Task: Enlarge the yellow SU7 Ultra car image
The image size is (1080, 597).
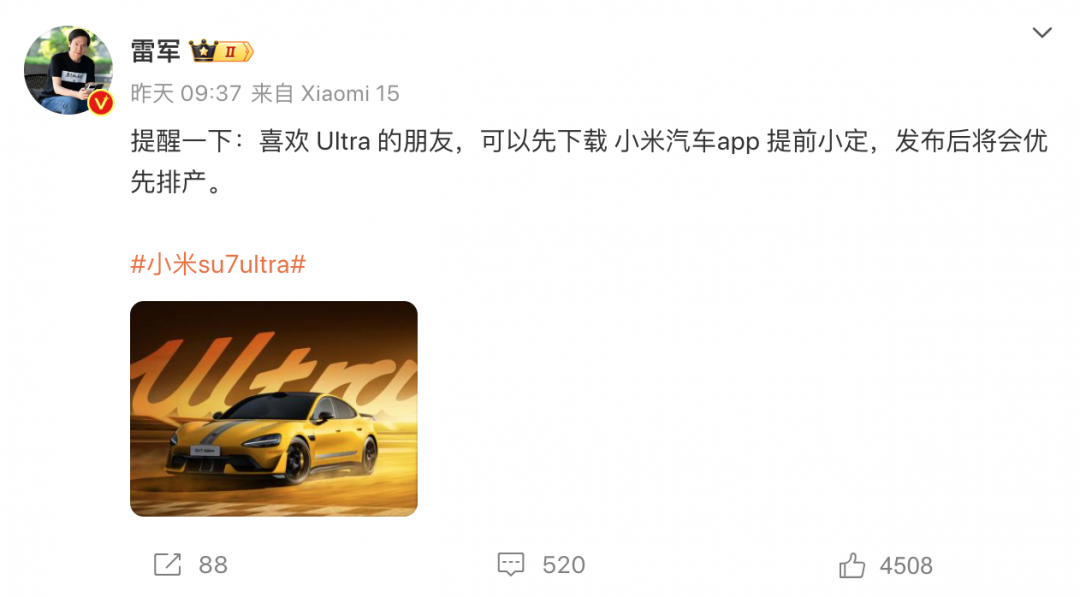Action: (x=273, y=408)
